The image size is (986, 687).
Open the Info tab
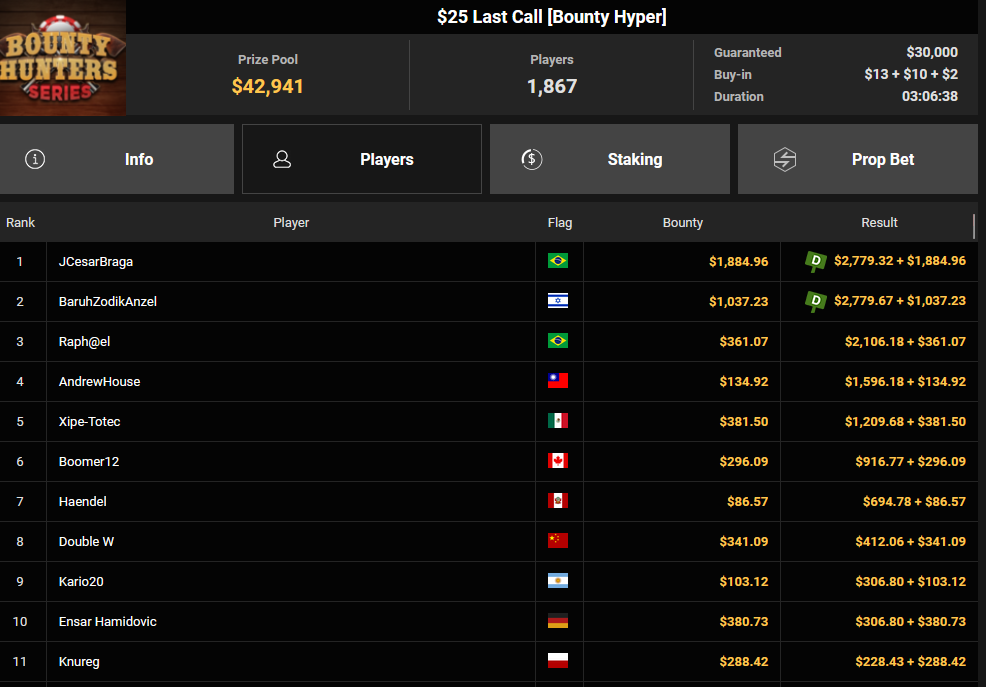click(117, 159)
